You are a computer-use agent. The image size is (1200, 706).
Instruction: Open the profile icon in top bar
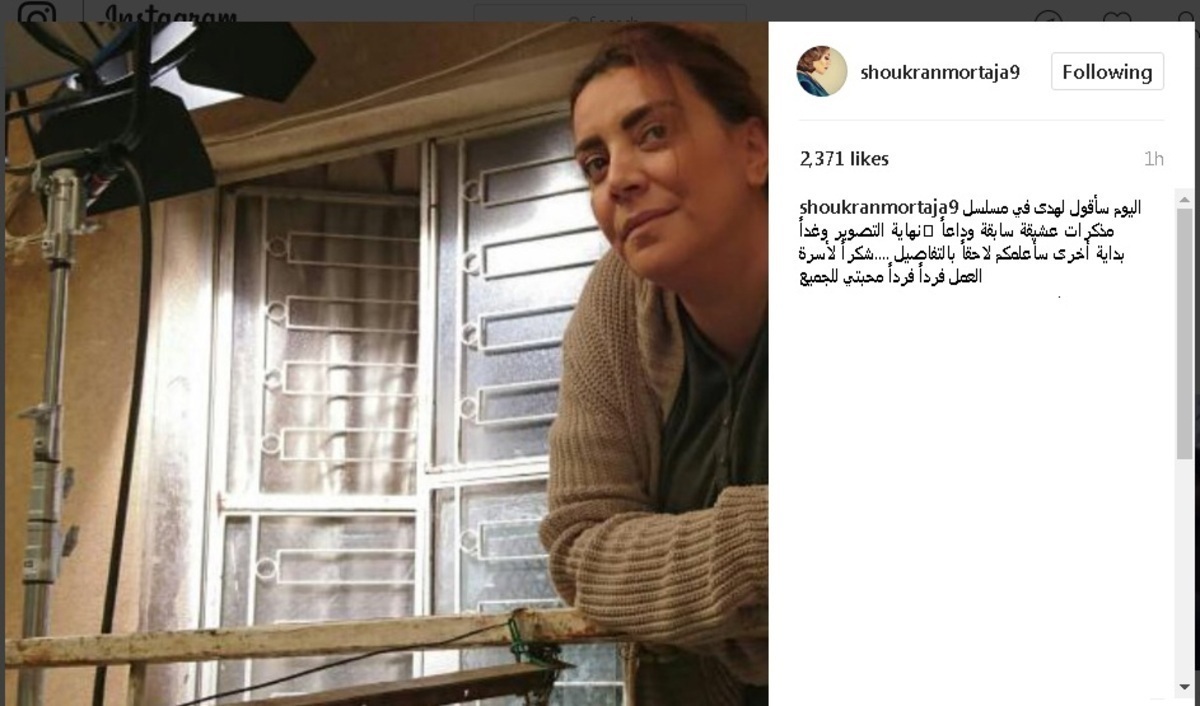tap(1187, 17)
